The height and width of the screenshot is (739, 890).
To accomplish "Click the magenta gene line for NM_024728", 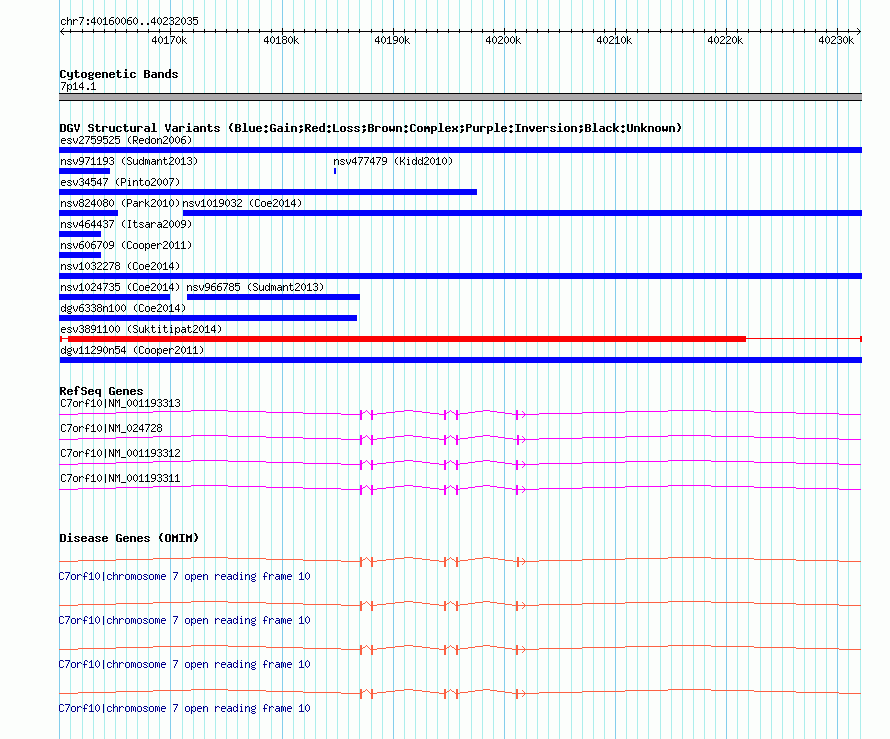I will [460, 439].
